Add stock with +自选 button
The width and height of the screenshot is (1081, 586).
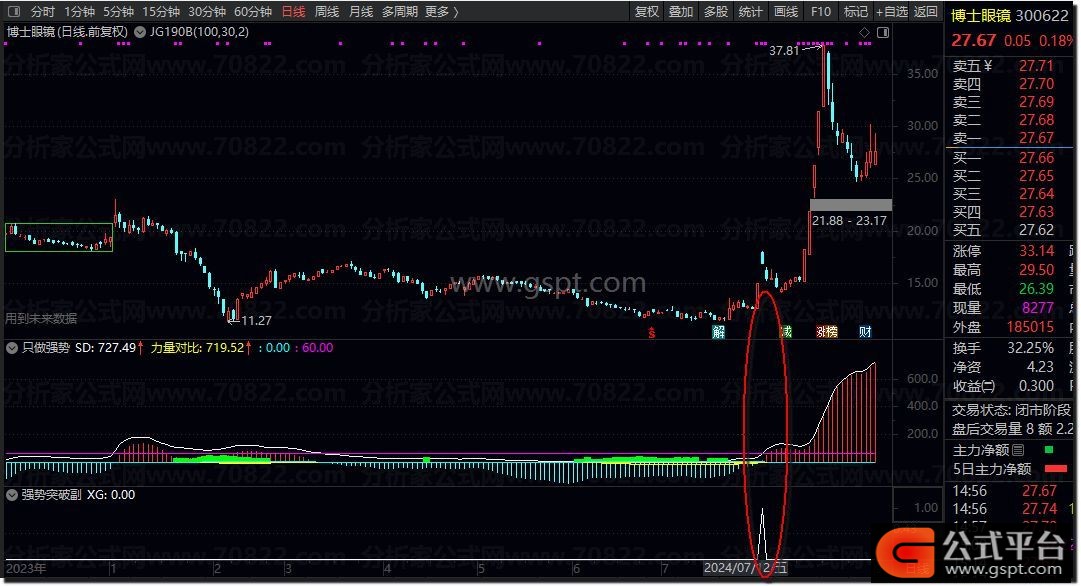pyautogui.click(x=892, y=12)
